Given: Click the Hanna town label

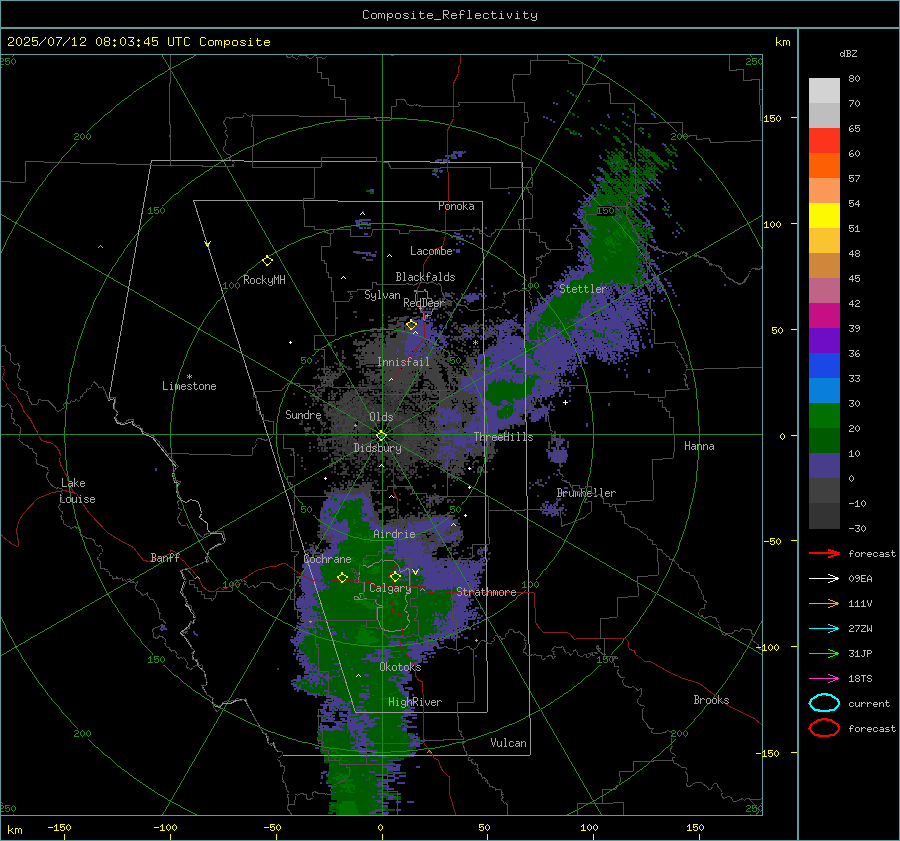Looking at the screenshot, I should click(699, 446).
